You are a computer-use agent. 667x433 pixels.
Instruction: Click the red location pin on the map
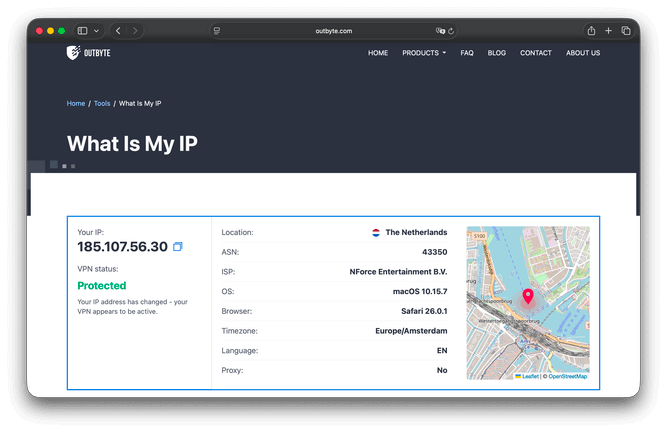click(528, 296)
